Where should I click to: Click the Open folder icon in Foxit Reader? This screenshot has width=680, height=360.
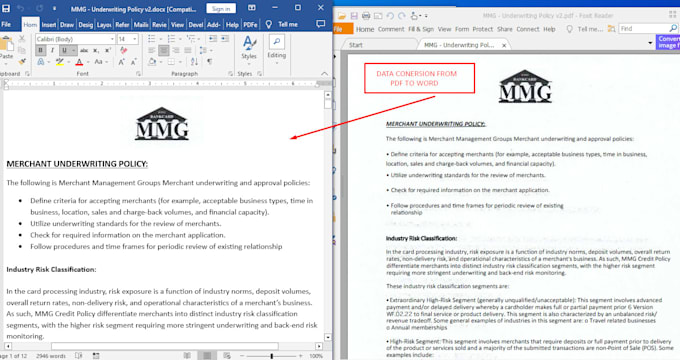point(342,16)
